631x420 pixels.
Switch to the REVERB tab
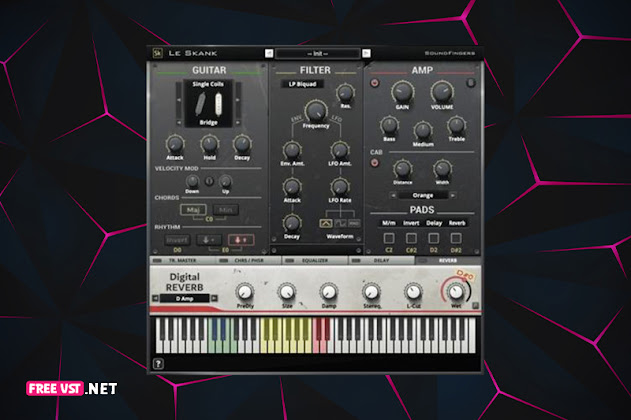(448, 261)
